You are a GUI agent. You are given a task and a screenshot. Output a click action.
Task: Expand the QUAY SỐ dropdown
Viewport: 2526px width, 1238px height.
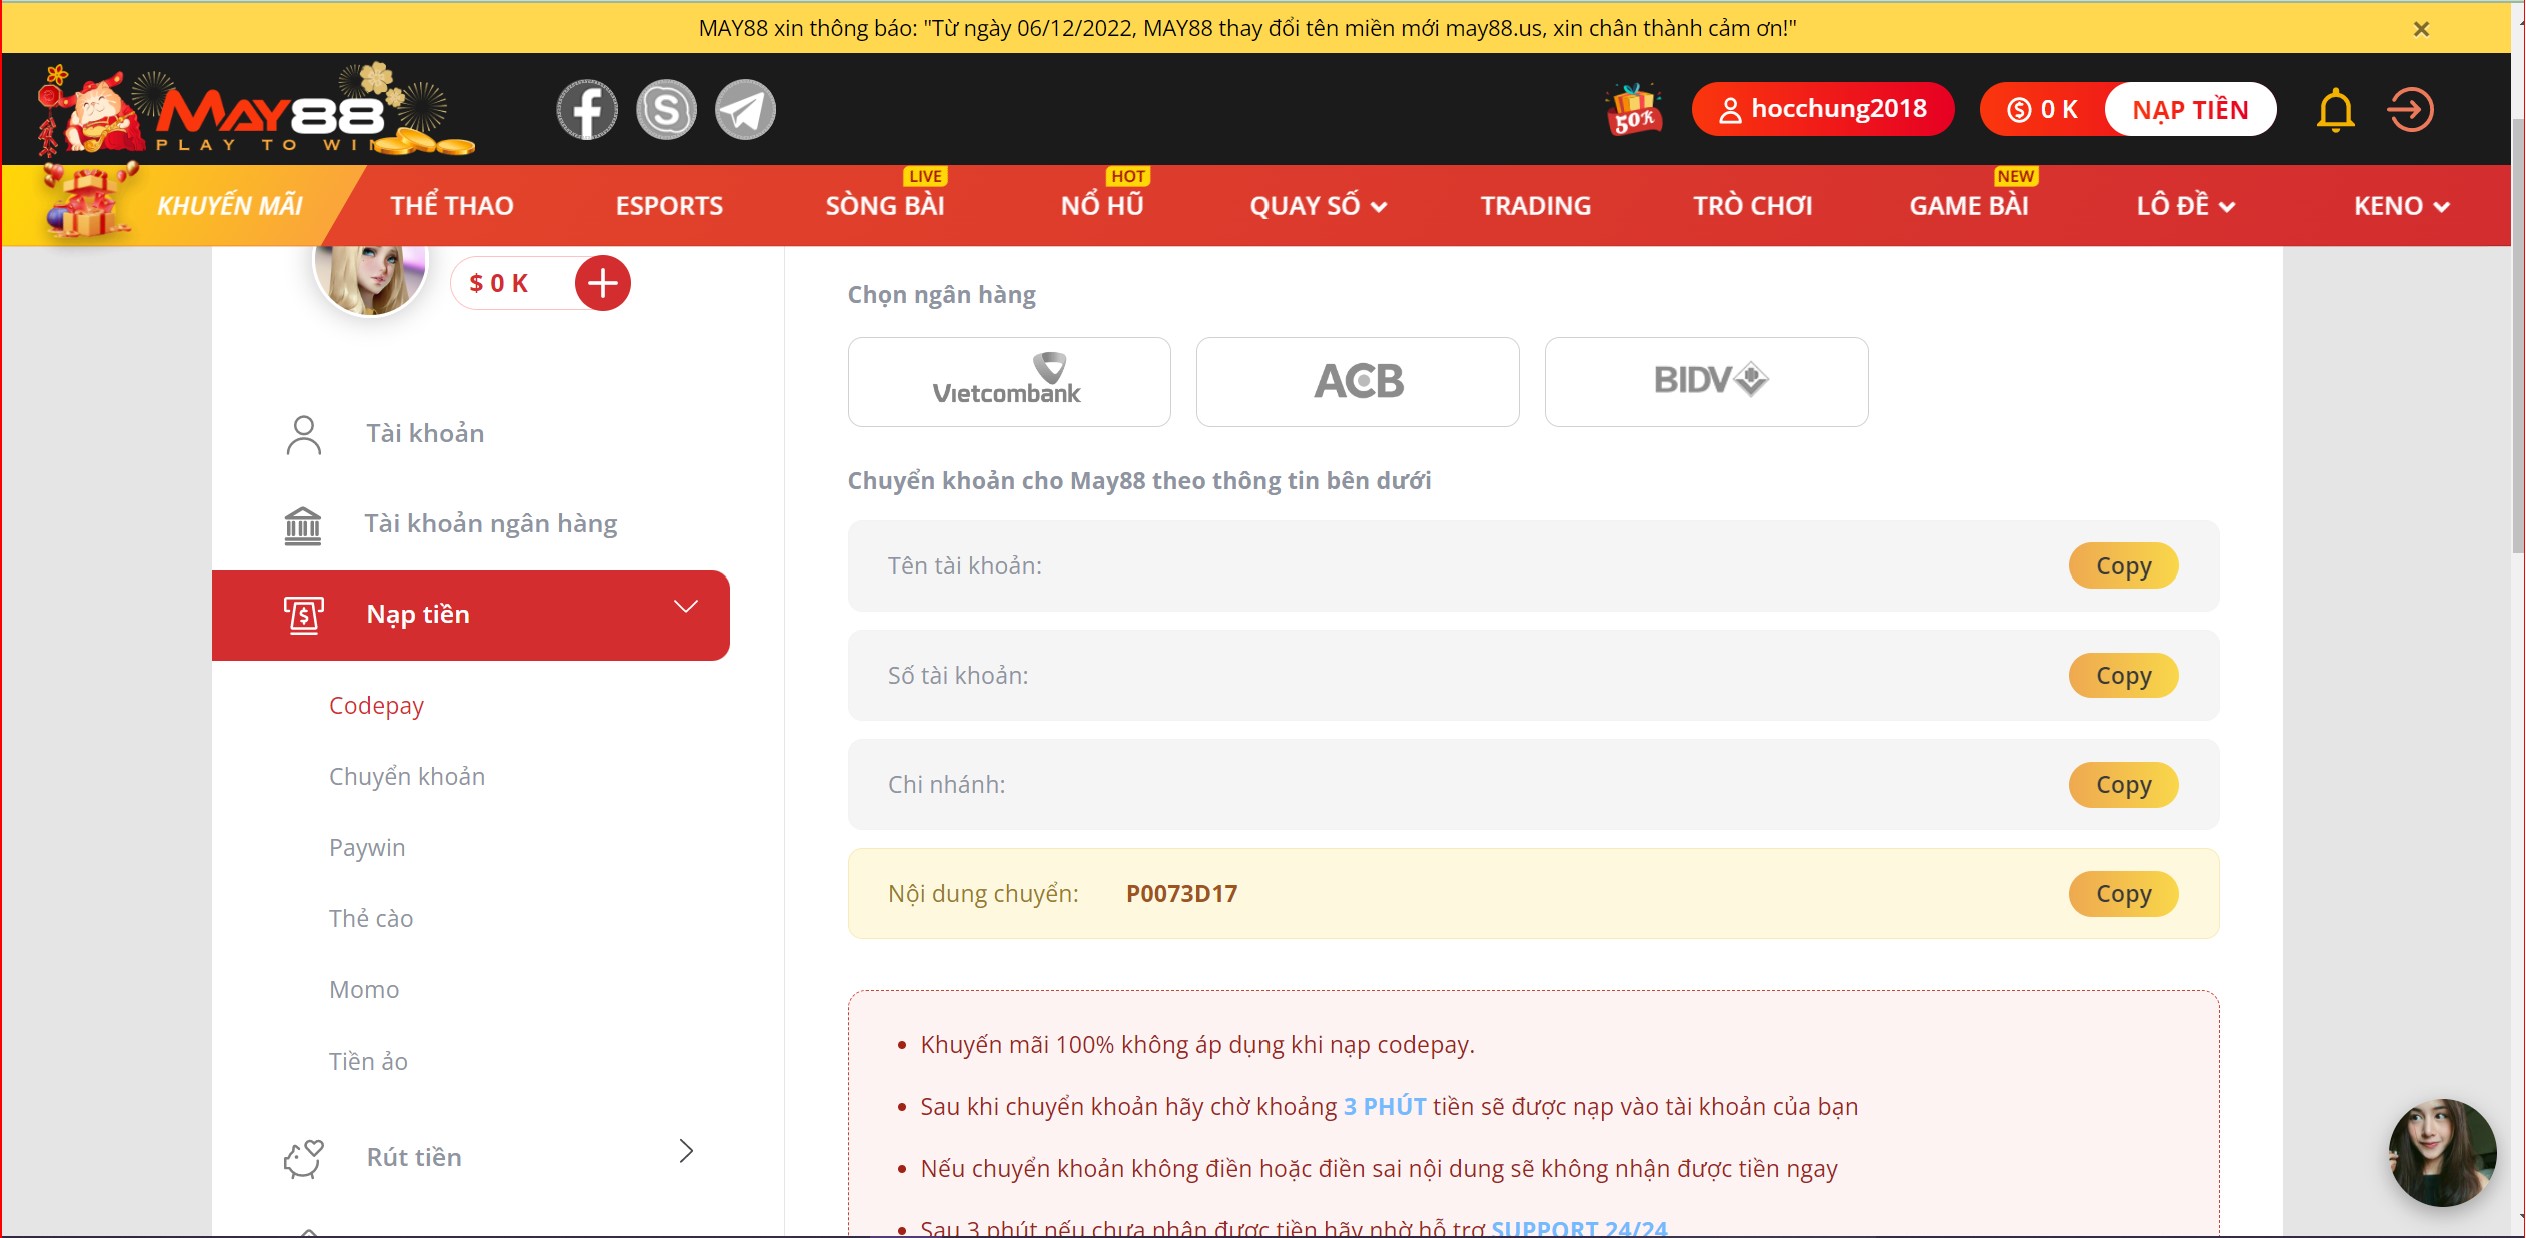tap(1318, 206)
